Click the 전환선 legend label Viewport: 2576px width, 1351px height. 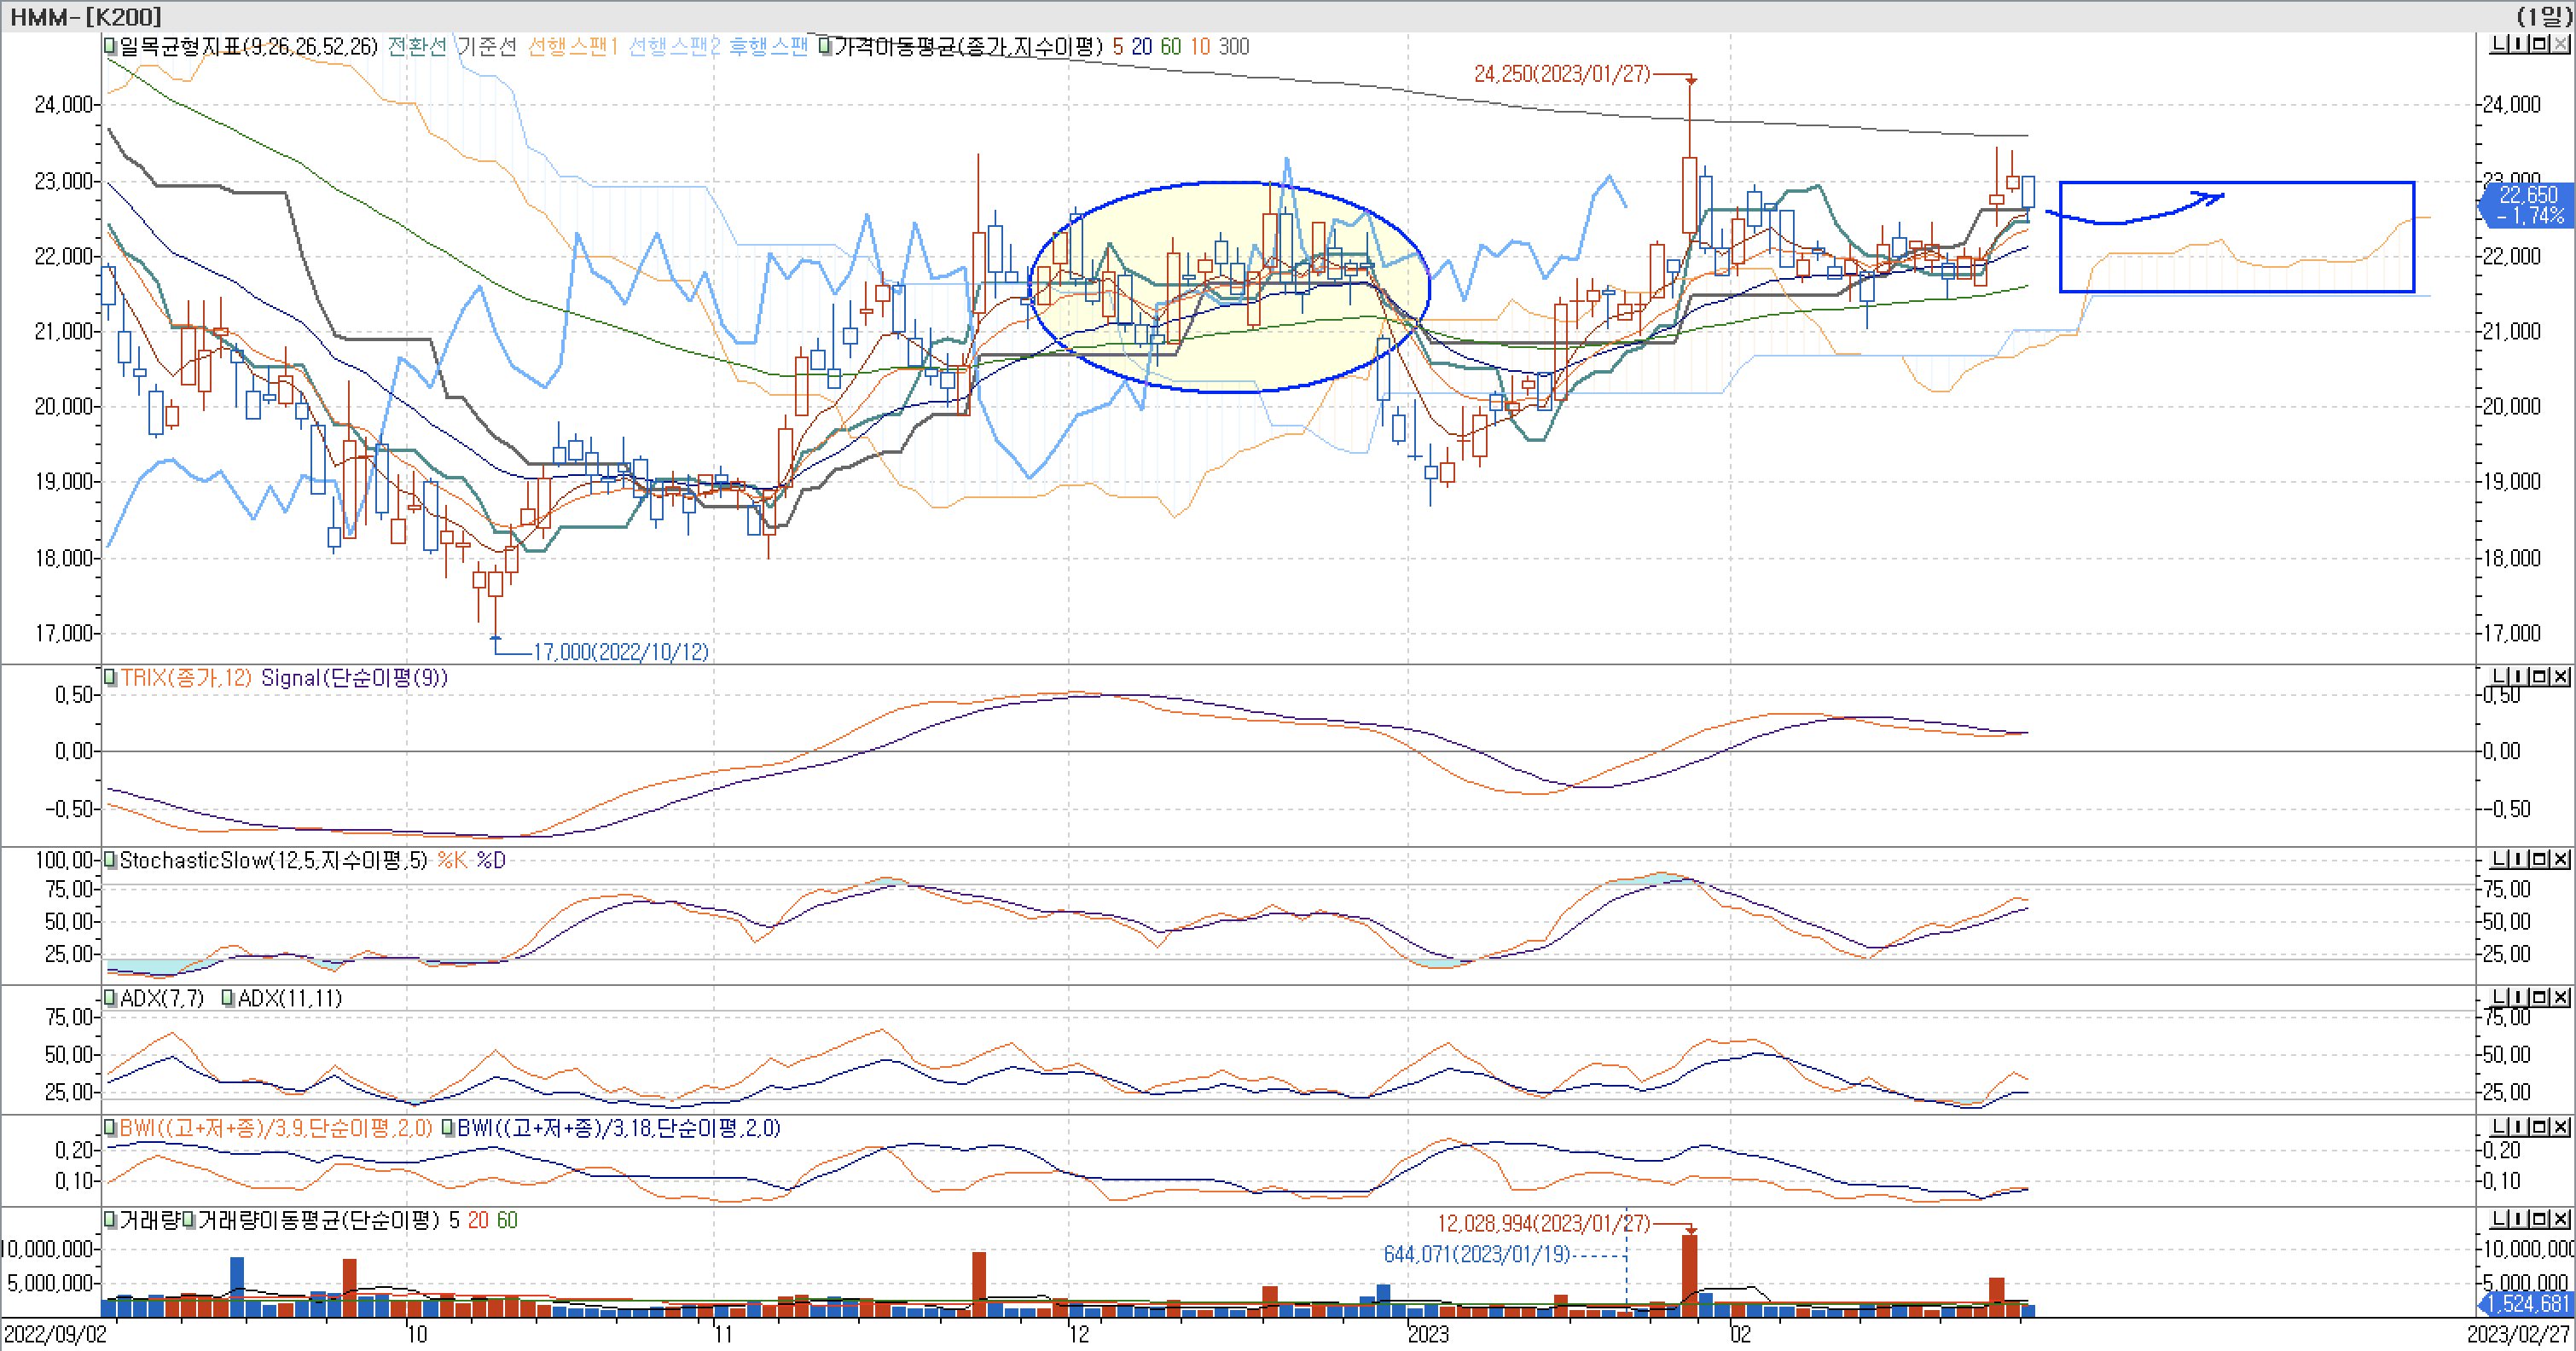pos(417,46)
